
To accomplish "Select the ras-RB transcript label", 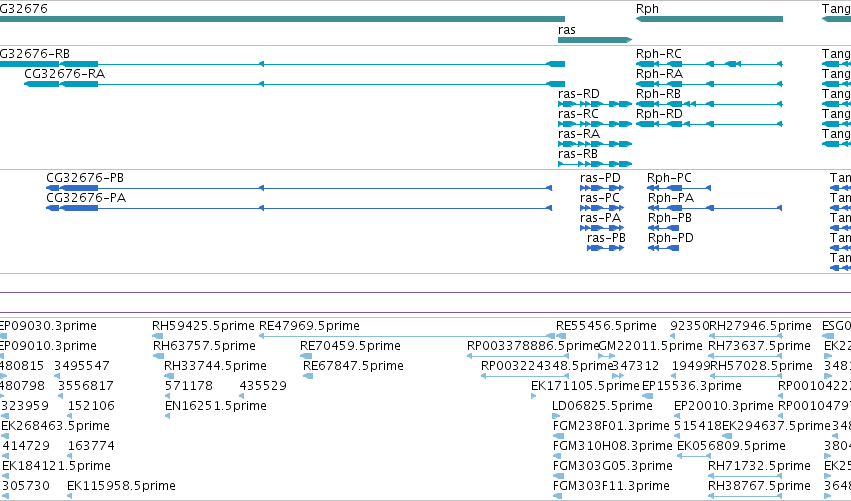I will click(577, 154).
